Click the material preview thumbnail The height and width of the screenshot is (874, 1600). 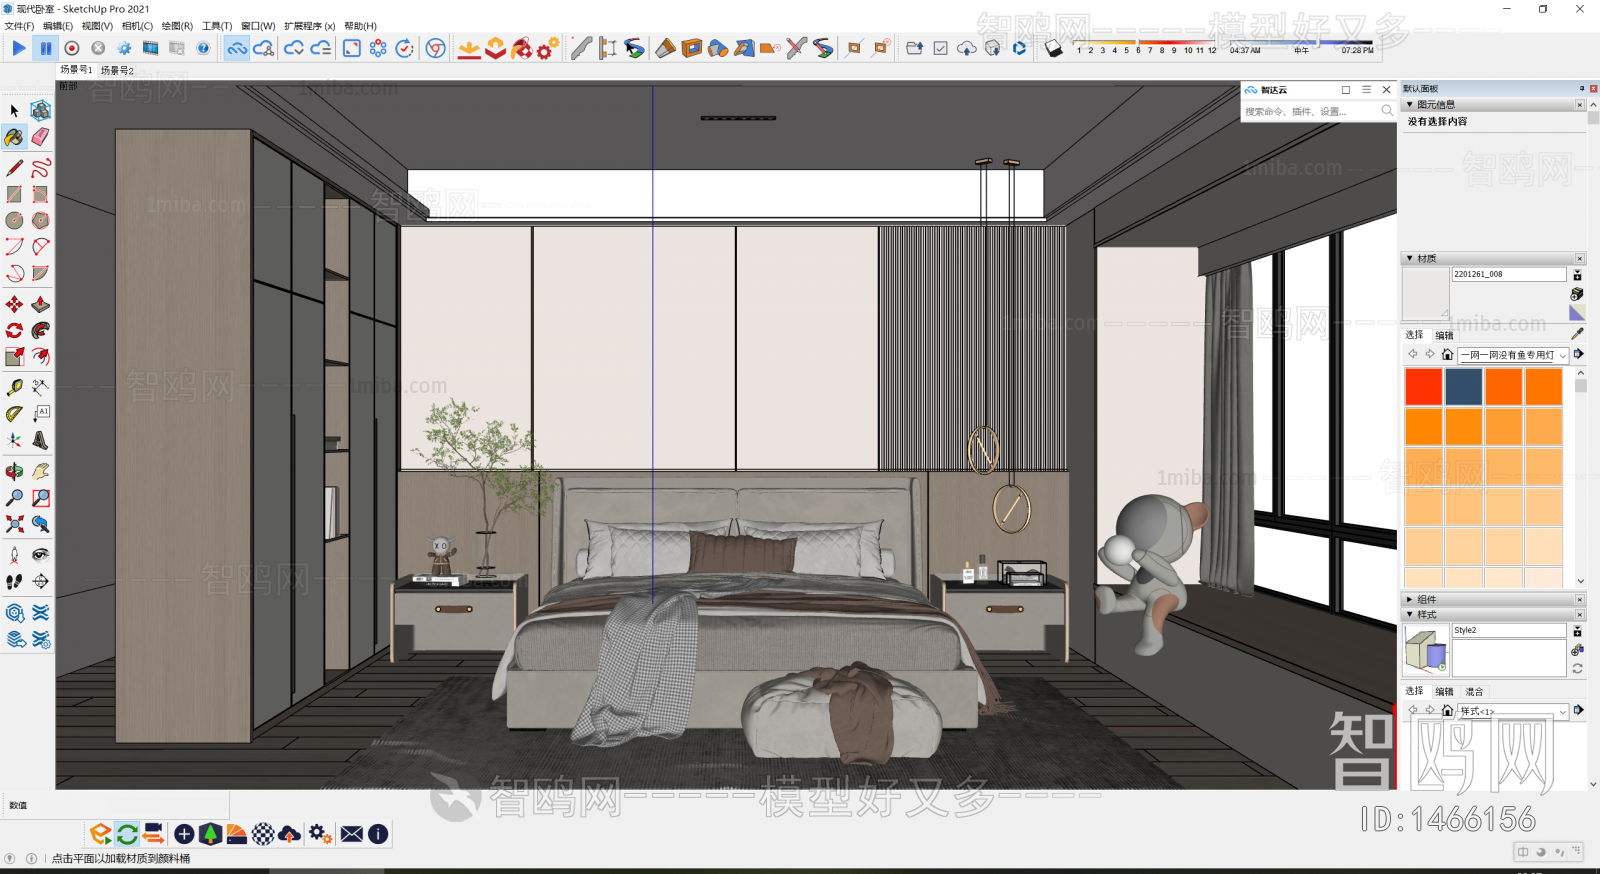(x=1426, y=294)
